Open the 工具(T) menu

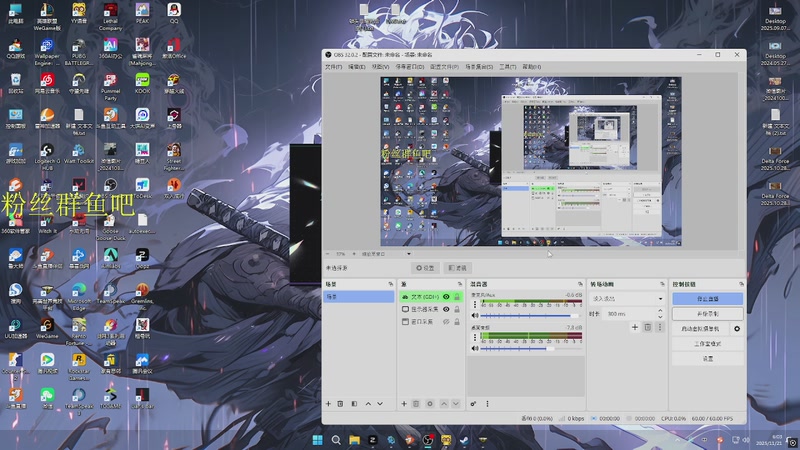508,67
